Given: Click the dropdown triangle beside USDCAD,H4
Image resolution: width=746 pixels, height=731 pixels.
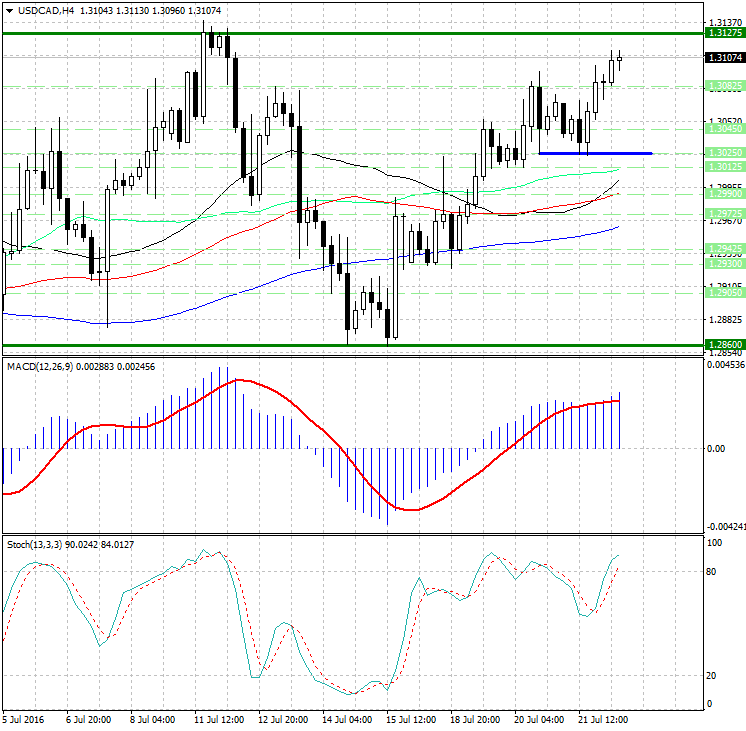Looking at the screenshot, I should point(7,11).
